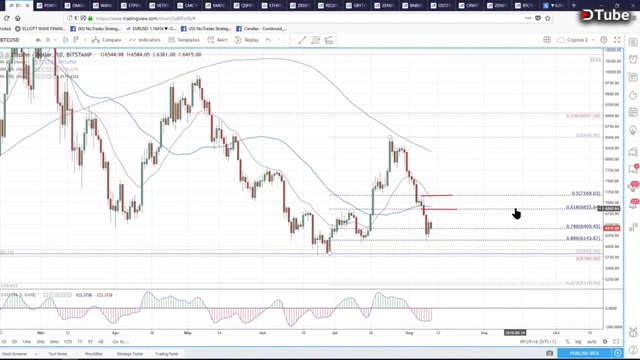This screenshot has height=360, width=640.
Task: Open the ideas stream icon with red badge
Action: (x=634, y=187)
